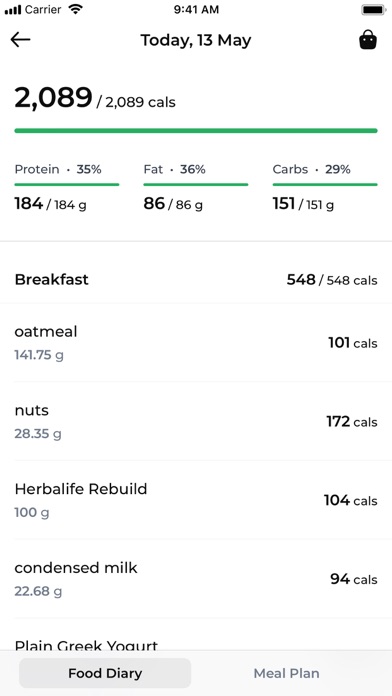This screenshot has height=696, width=392.
Task: Switch to the Meal Plan tab
Action: point(286,673)
